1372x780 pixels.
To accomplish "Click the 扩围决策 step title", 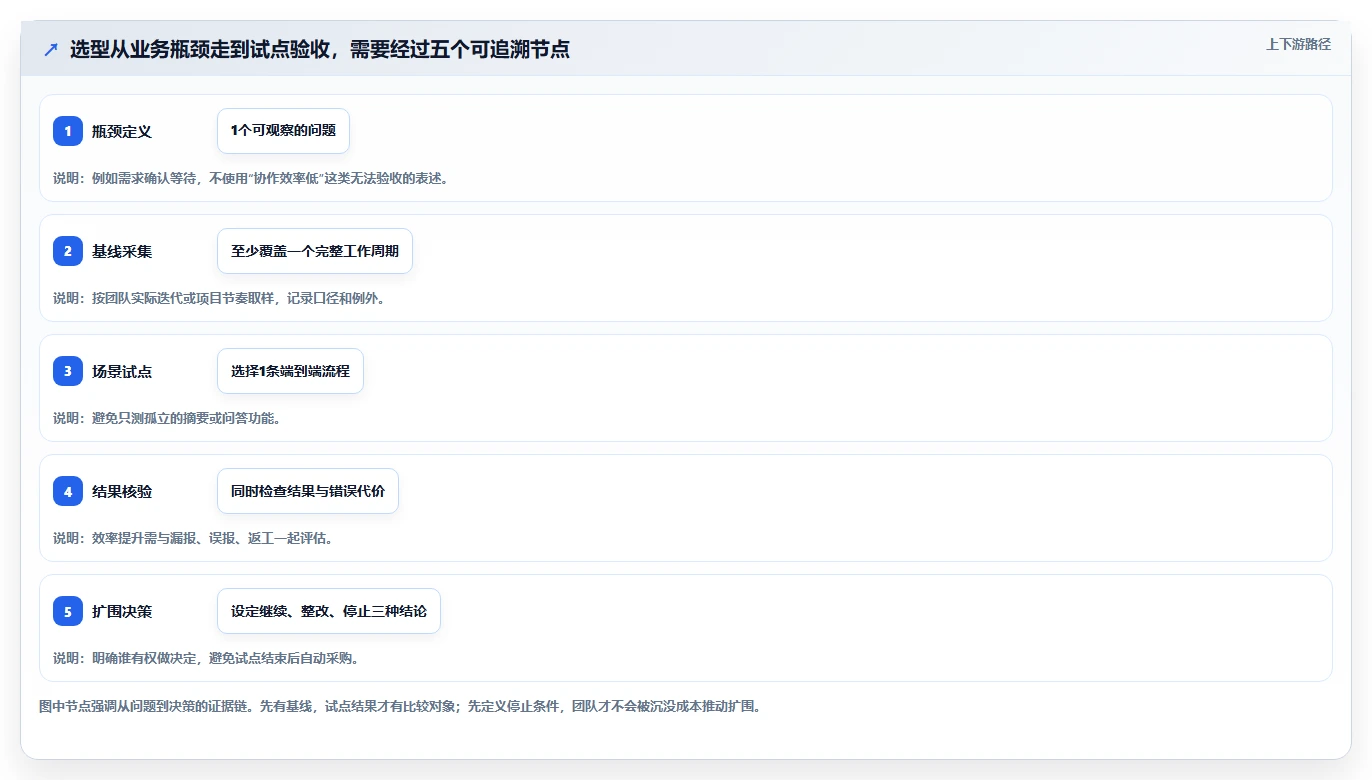I will pyautogui.click(x=122, y=611).
